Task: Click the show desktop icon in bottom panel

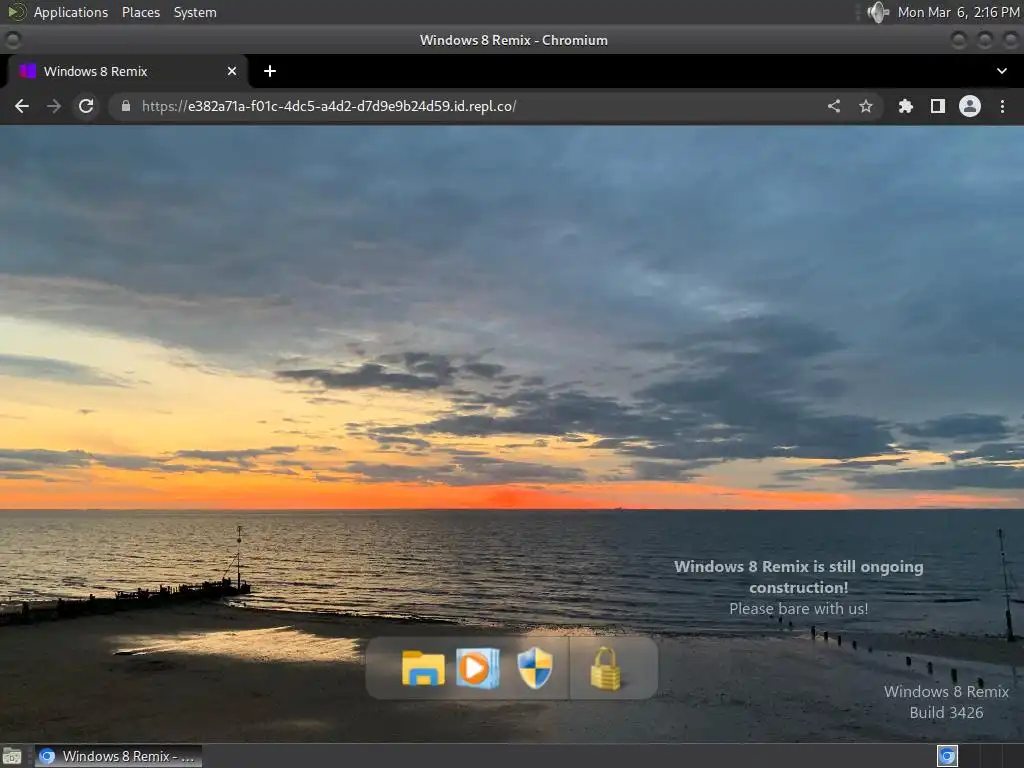Action: point(12,756)
